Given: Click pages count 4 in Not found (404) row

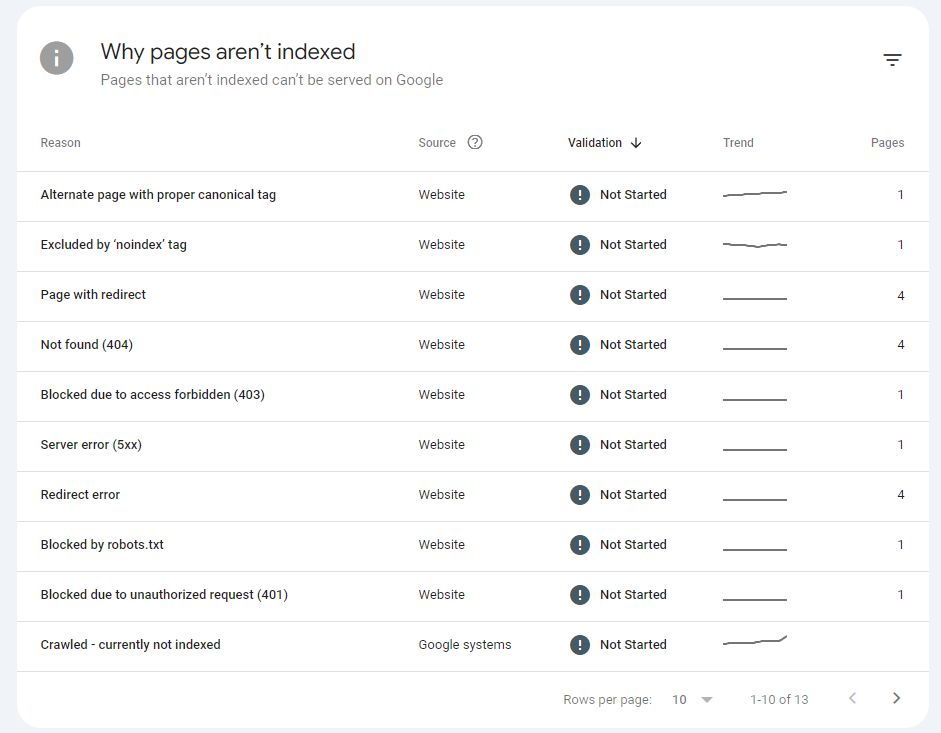Looking at the screenshot, I should (x=901, y=345).
